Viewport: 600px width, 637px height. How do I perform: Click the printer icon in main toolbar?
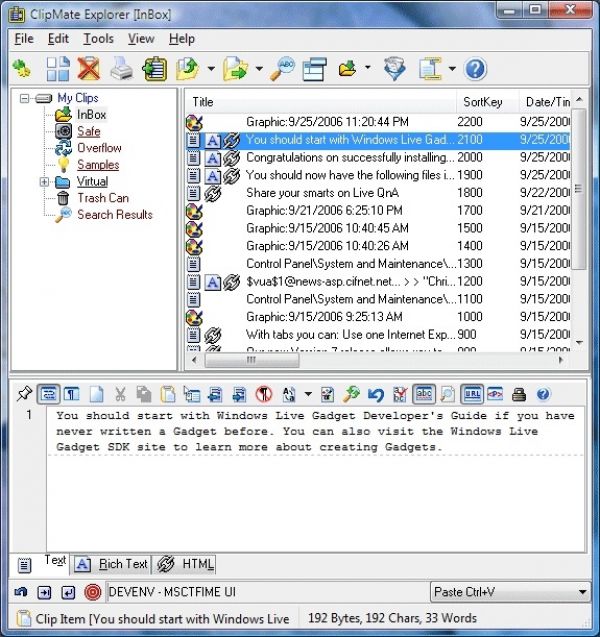point(120,69)
